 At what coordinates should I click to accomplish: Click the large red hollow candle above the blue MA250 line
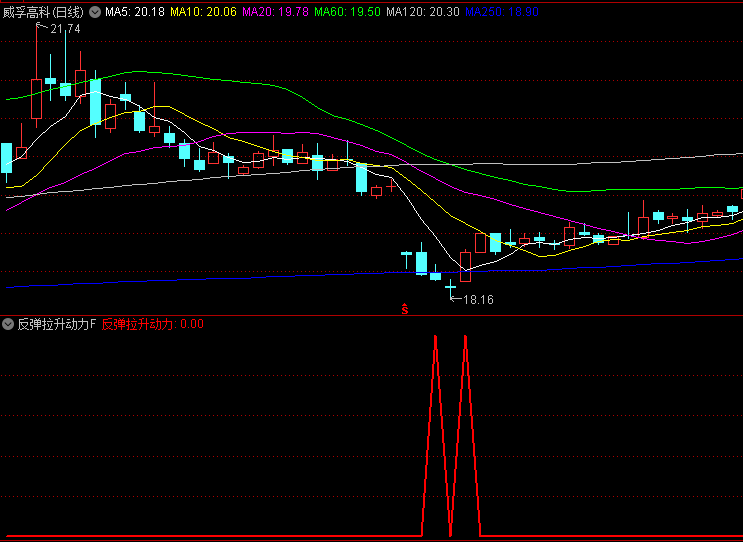pyautogui.click(x=465, y=266)
